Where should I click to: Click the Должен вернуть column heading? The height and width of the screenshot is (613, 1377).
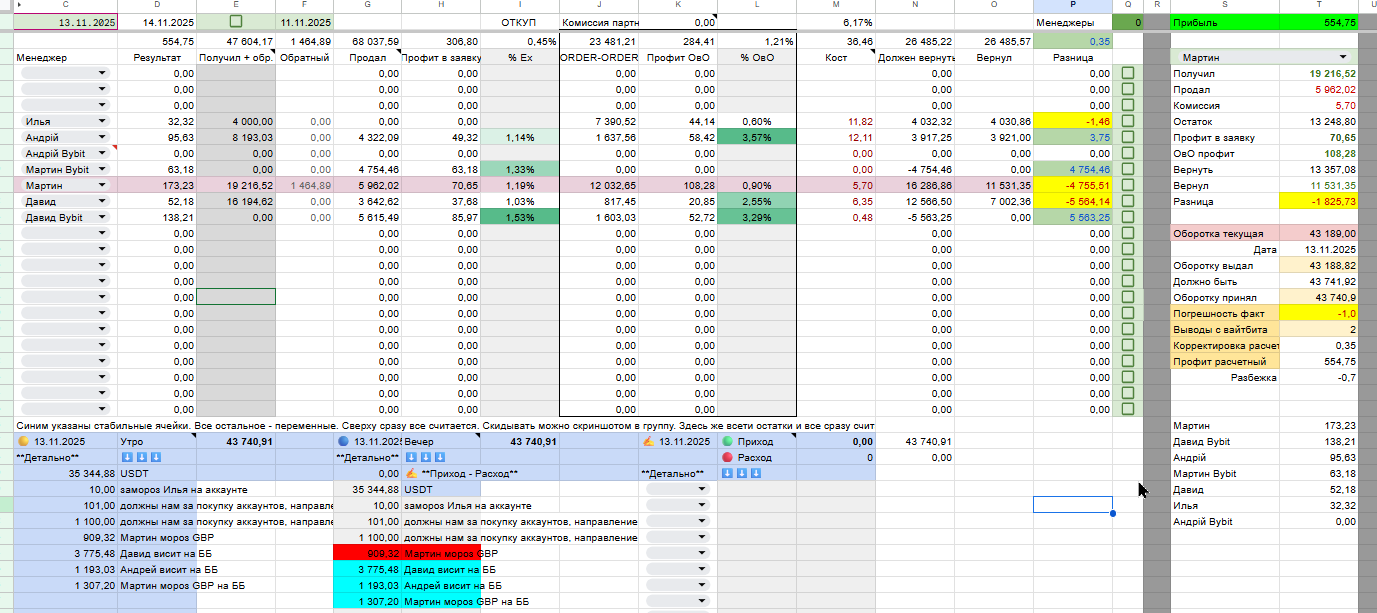point(915,58)
